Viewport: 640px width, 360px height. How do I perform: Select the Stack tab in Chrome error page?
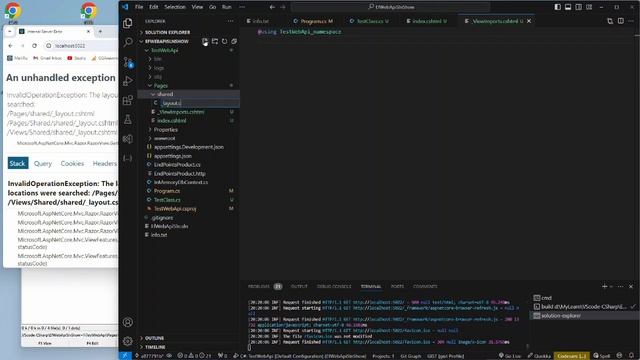click(18, 163)
